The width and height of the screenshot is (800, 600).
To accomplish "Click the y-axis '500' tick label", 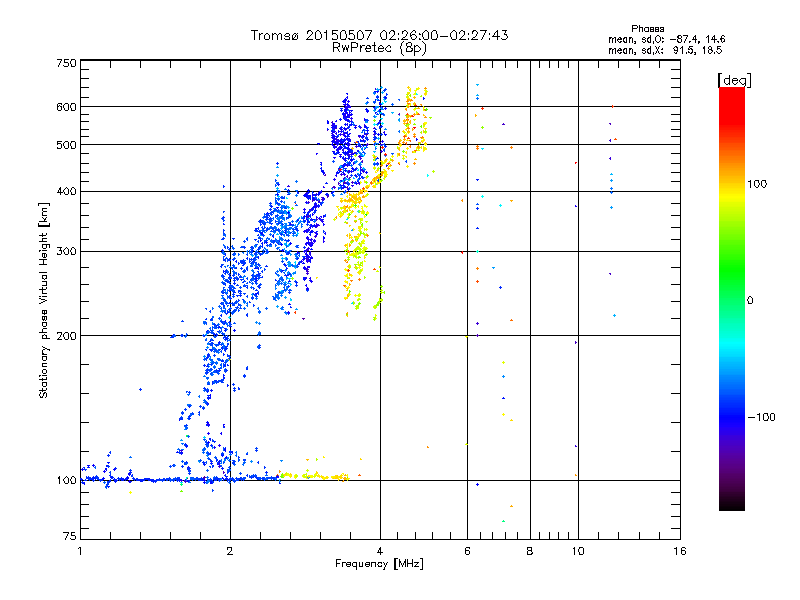I will (x=66, y=145).
